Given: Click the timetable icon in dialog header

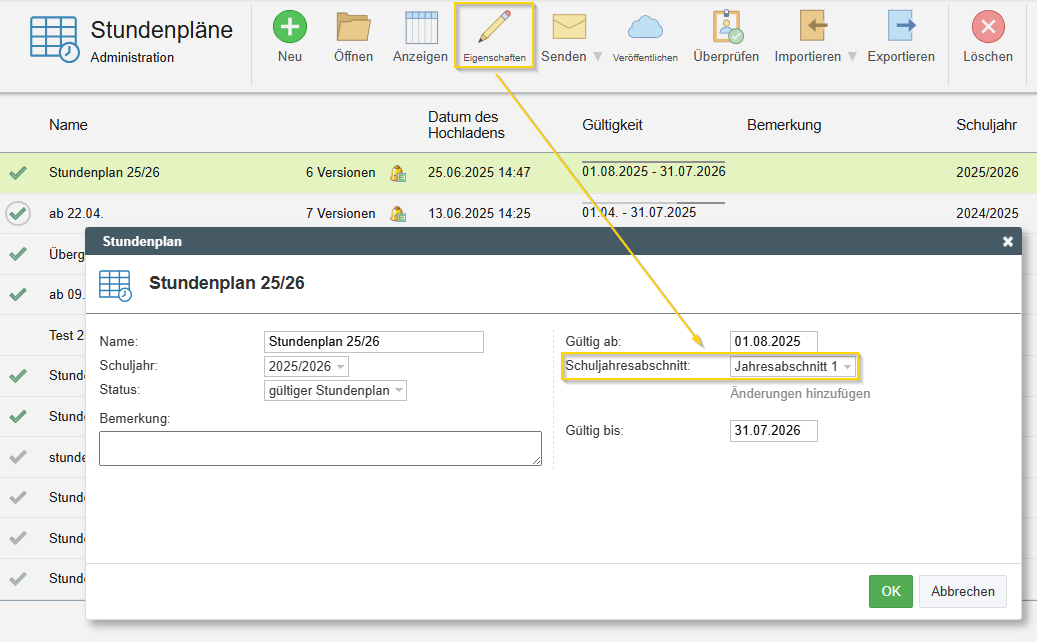Looking at the screenshot, I should [x=115, y=285].
